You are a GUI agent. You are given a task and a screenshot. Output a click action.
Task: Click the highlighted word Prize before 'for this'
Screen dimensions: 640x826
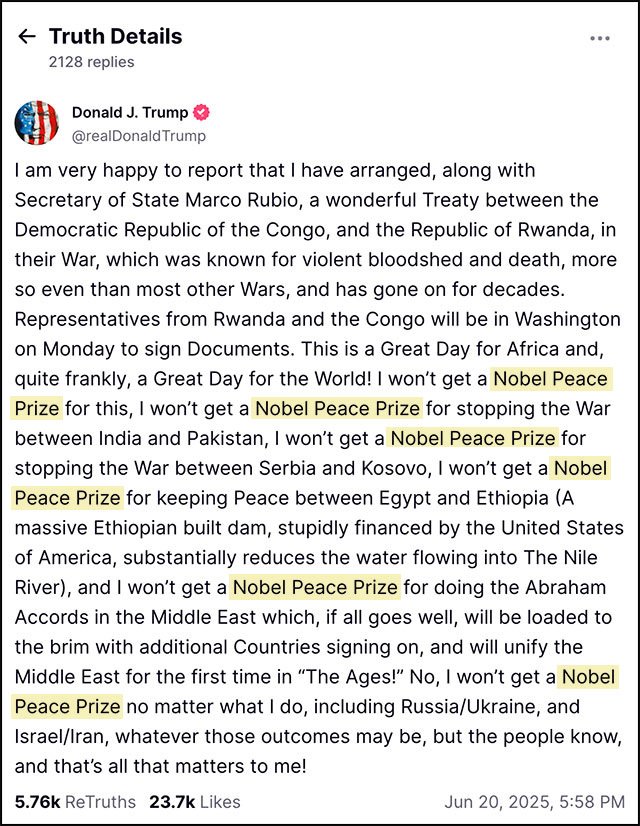click(x=36, y=408)
